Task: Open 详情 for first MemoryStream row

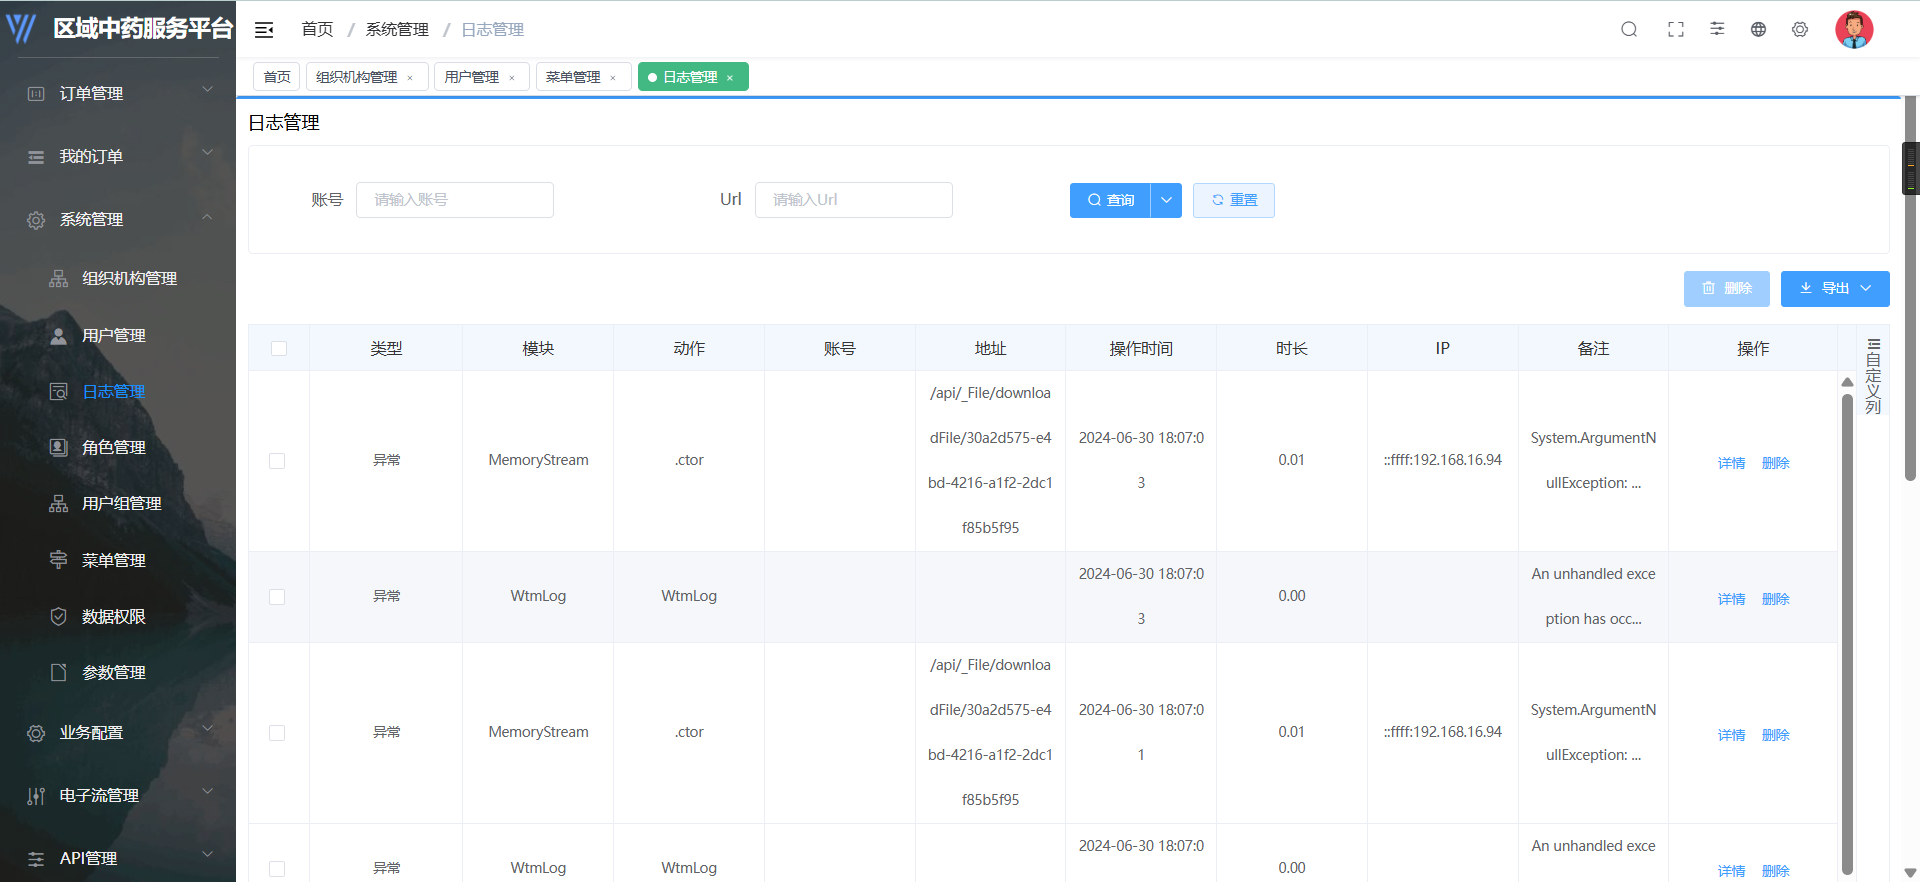Action: pos(1731,463)
